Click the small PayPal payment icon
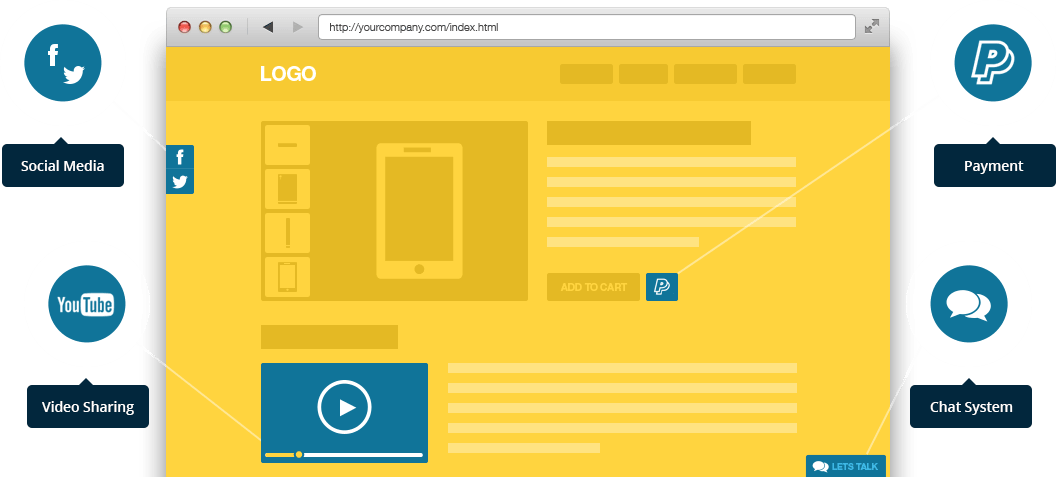This screenshot has width=1057, height=477. click(662, 287)
